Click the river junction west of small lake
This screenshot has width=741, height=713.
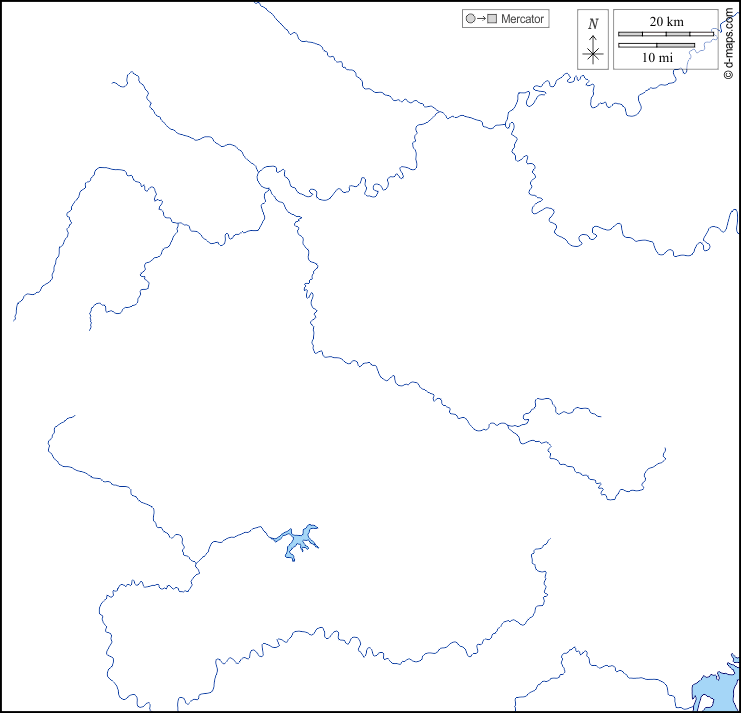[197, 565]
